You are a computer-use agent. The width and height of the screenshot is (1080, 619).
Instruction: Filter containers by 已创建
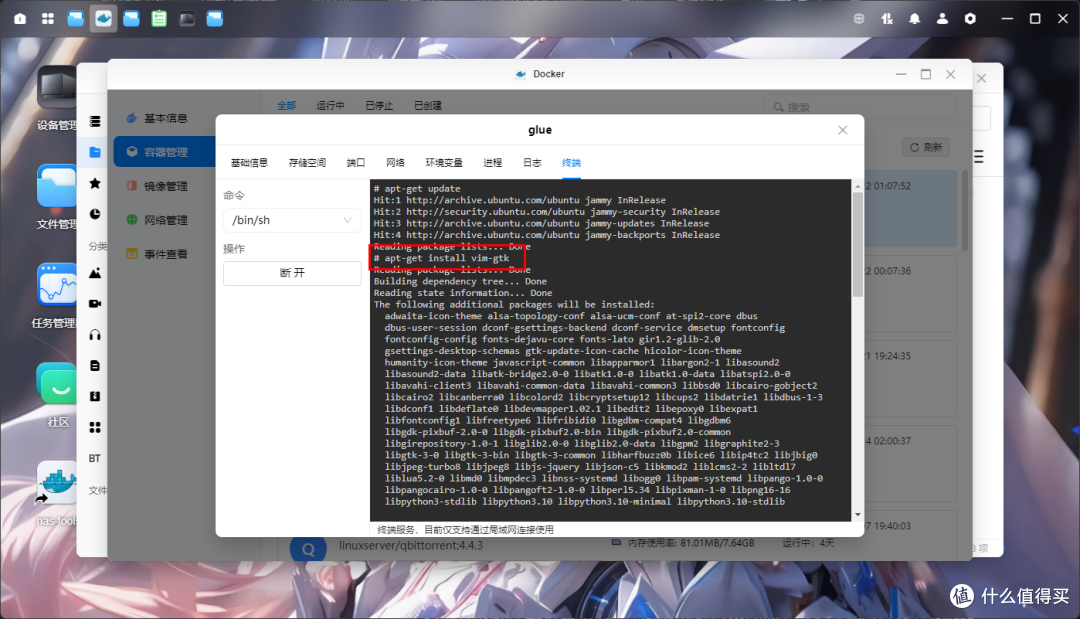click(x=428, y=106)
